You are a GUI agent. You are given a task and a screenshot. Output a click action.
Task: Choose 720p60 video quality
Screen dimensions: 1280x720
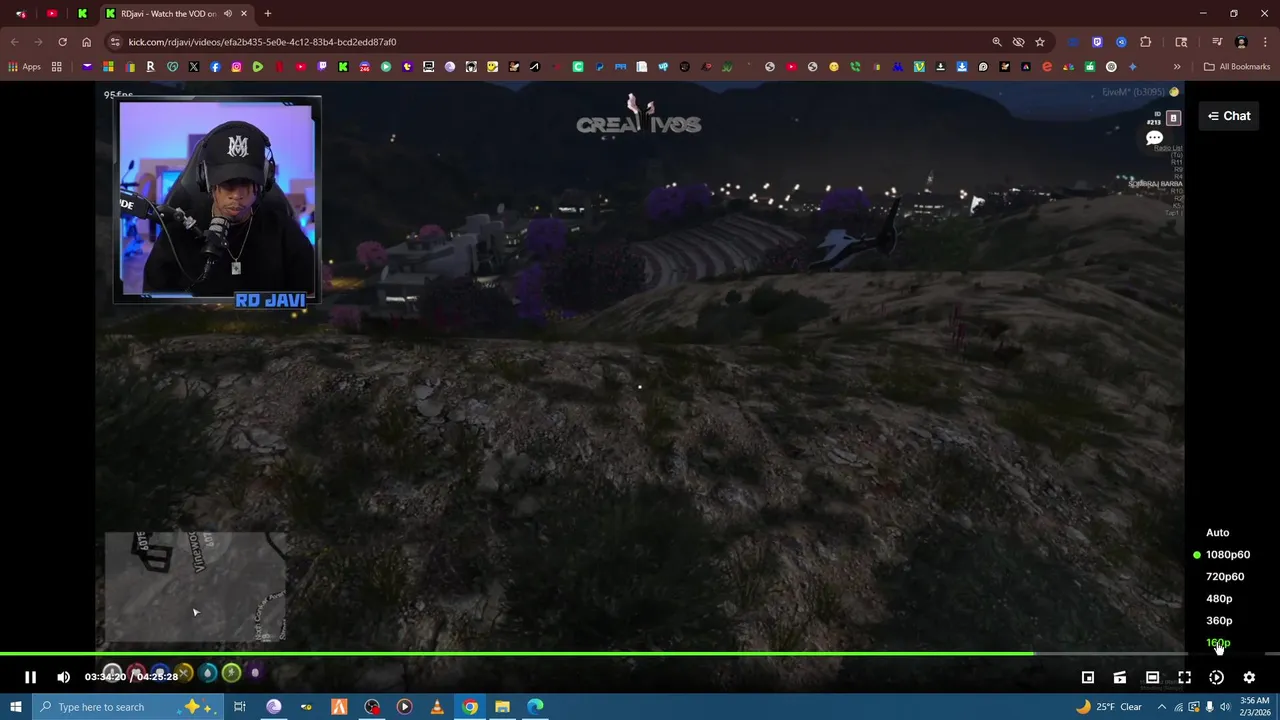coord(1225,577)
